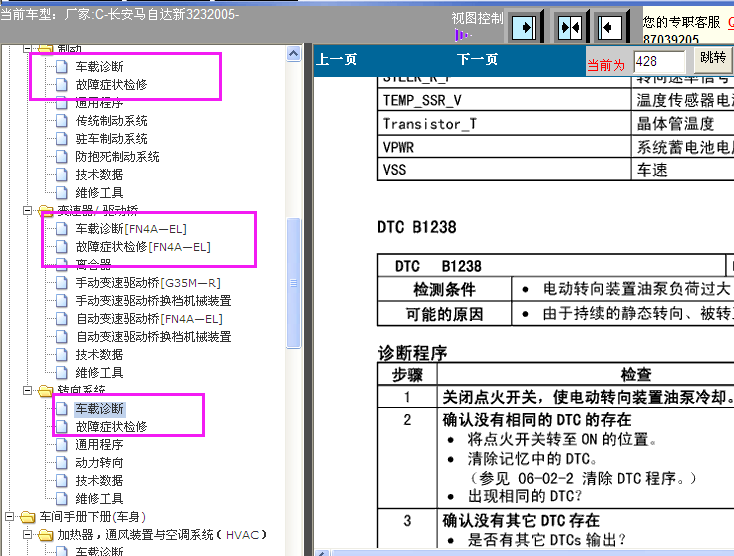Open 通用程序 under 转向系统

[x=99, y=445]
